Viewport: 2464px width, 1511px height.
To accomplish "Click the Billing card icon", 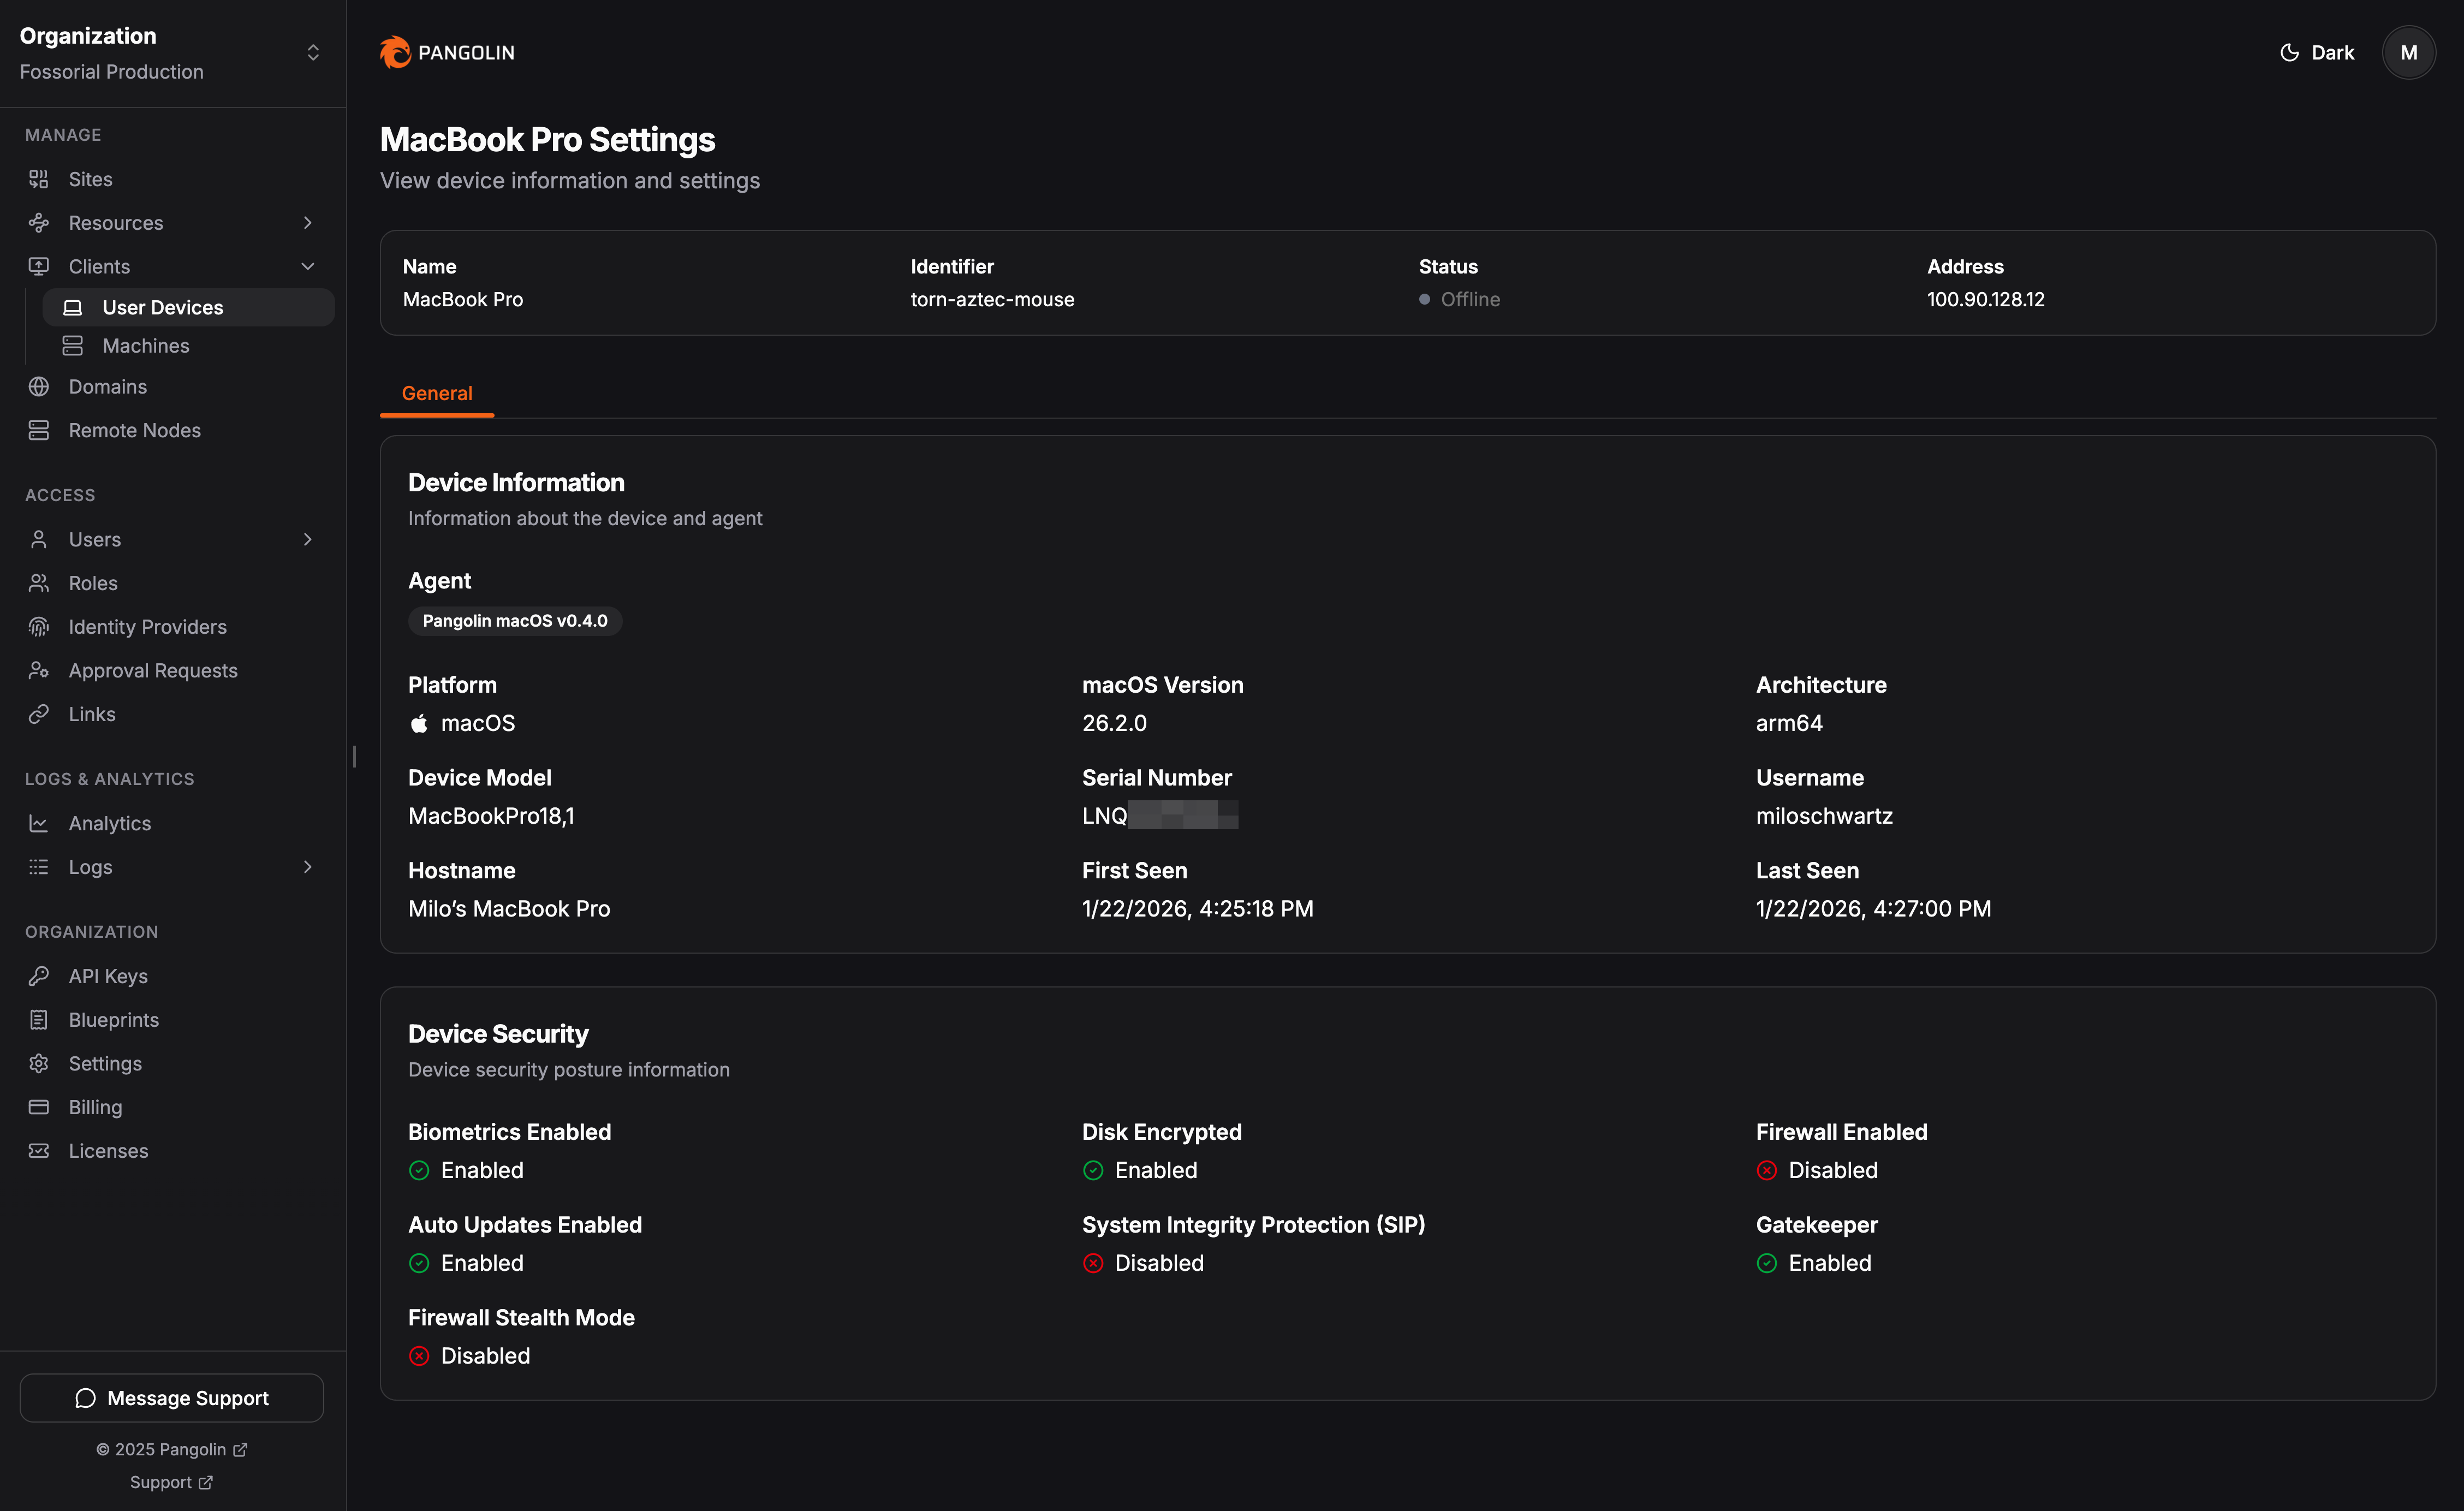I will (x=39, y=1107).
